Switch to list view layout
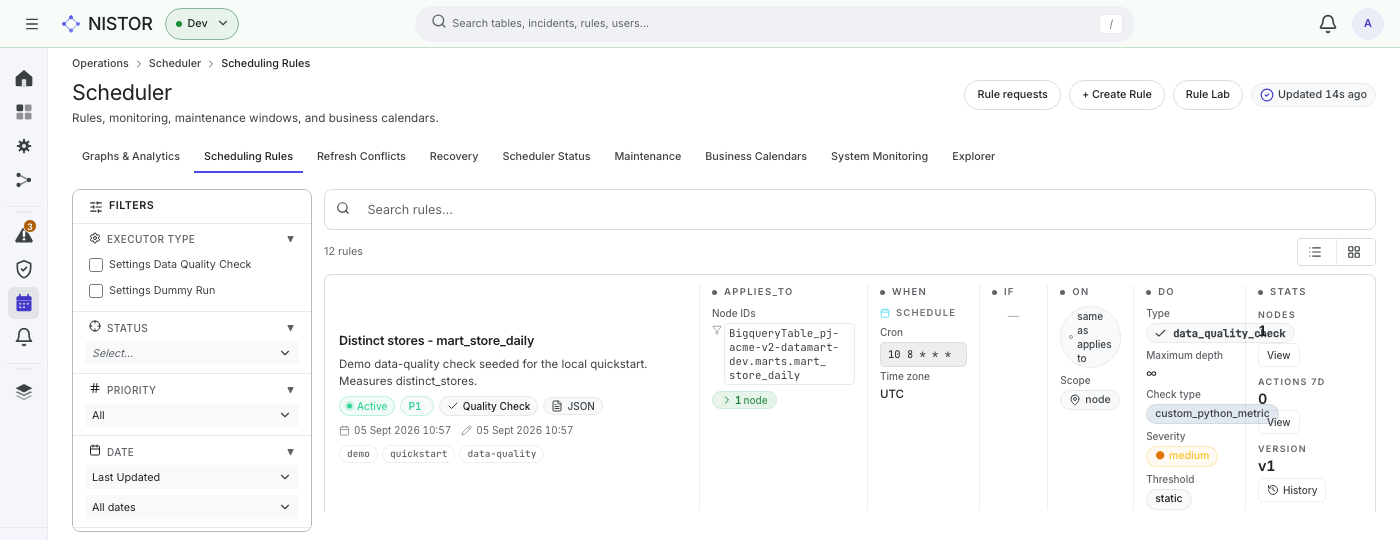This screenshot has height=540, width=1400. tap(1316, 252)
